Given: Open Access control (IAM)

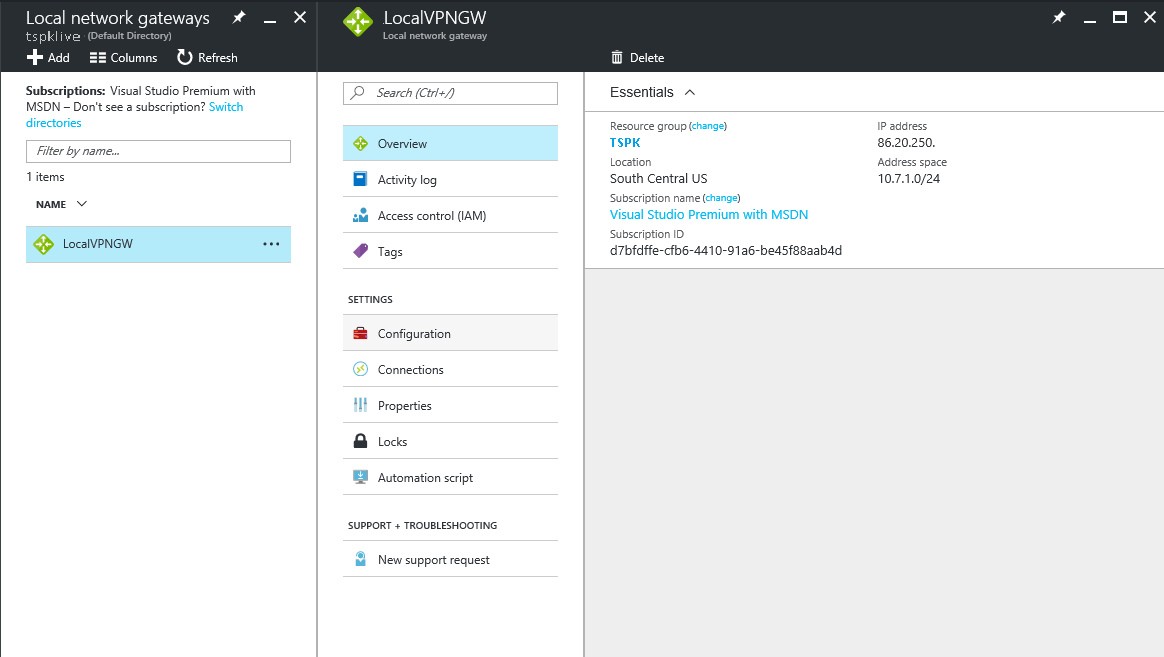Looking at the screenshot, I should tap(450, 215).
